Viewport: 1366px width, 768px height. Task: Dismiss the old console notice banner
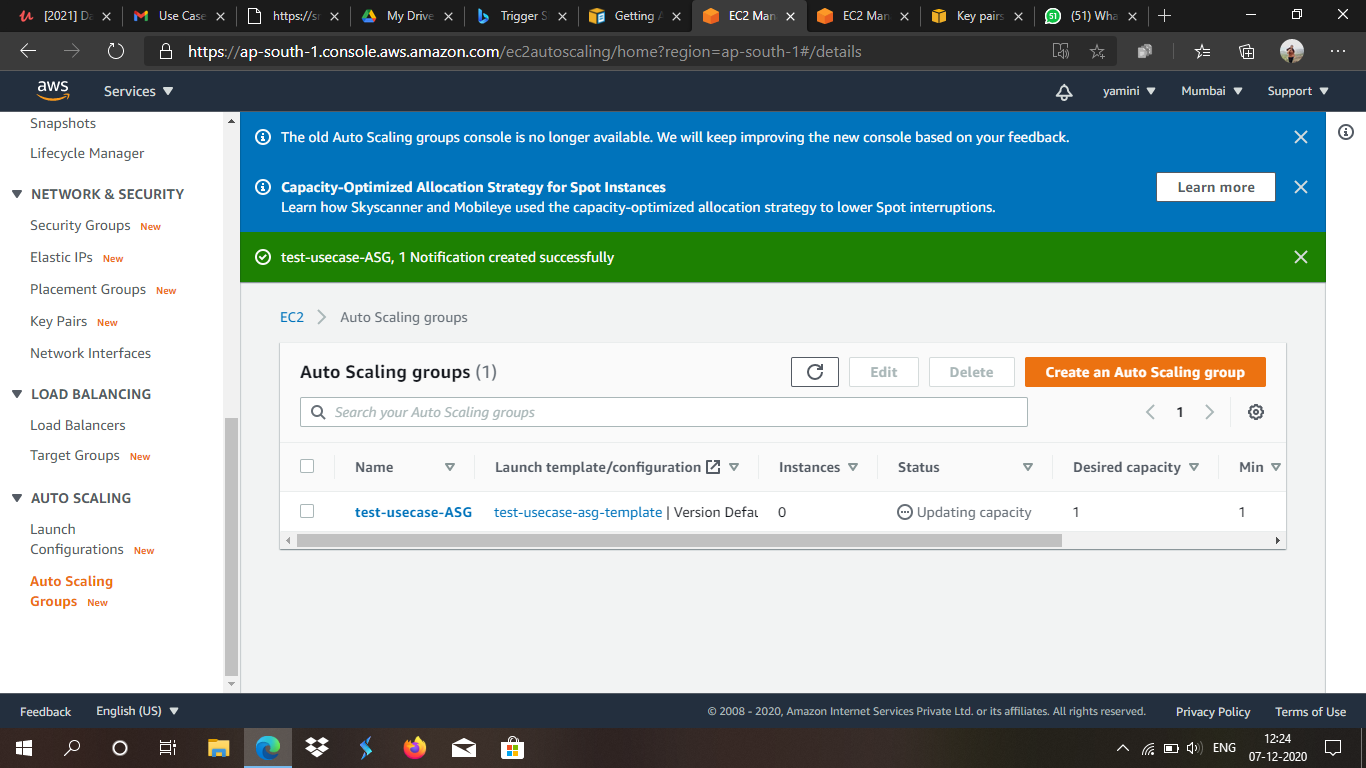[1301, 137]
